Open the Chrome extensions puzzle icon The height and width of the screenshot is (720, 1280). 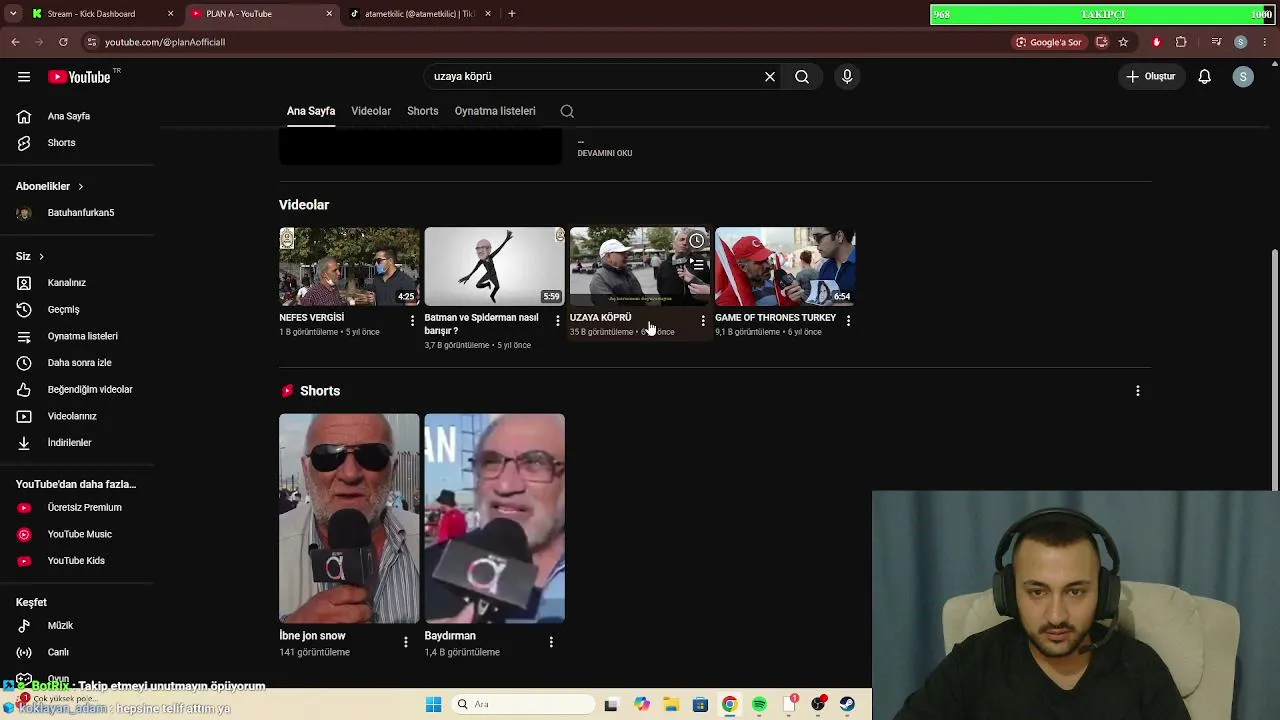click(x=1181, y=42)
